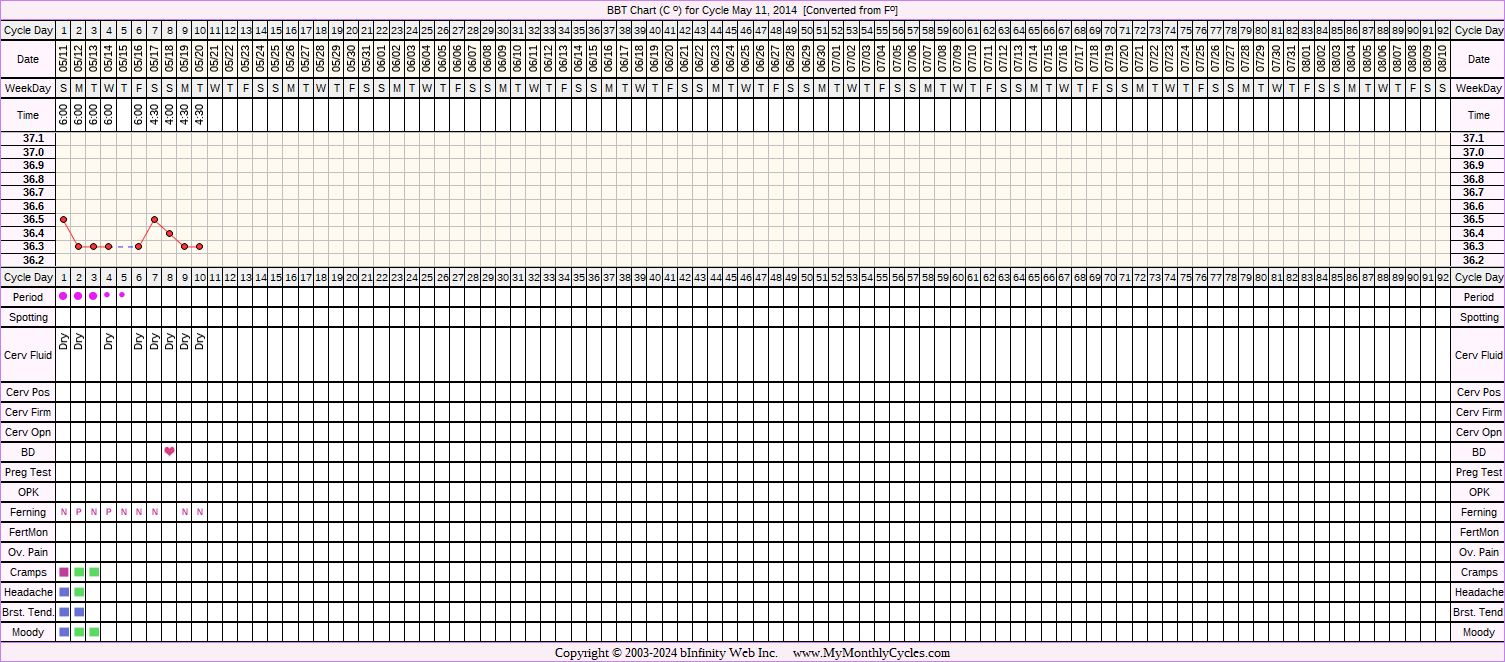Click the green Cramps square on day 3
The height and width of the screenshot is (662, 1505).
click(94, 572)
